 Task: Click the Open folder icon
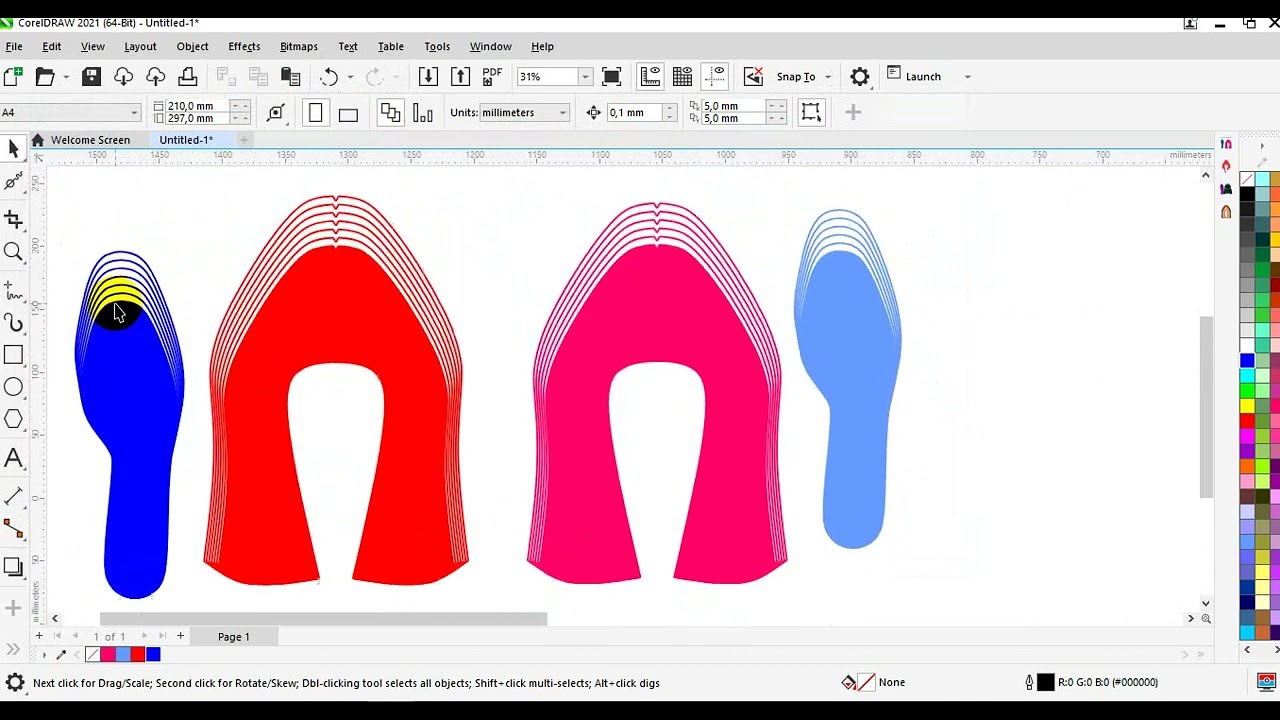(x=45, y=76)
